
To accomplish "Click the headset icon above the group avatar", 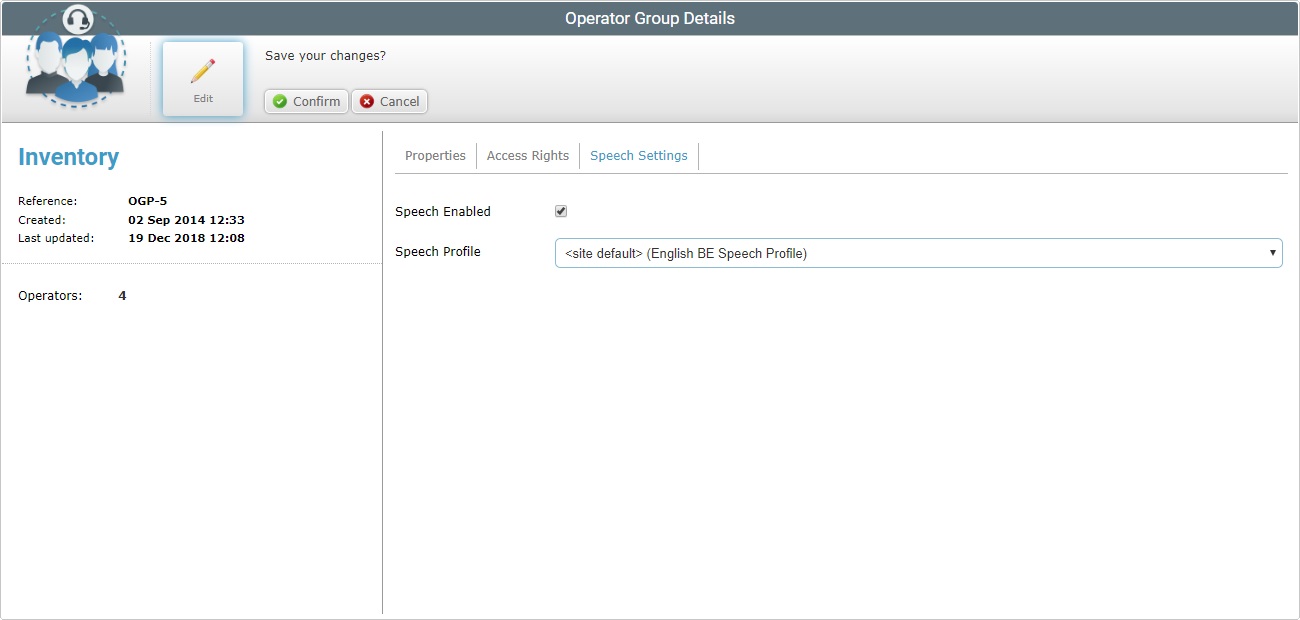I will click(x=77, y=18).
